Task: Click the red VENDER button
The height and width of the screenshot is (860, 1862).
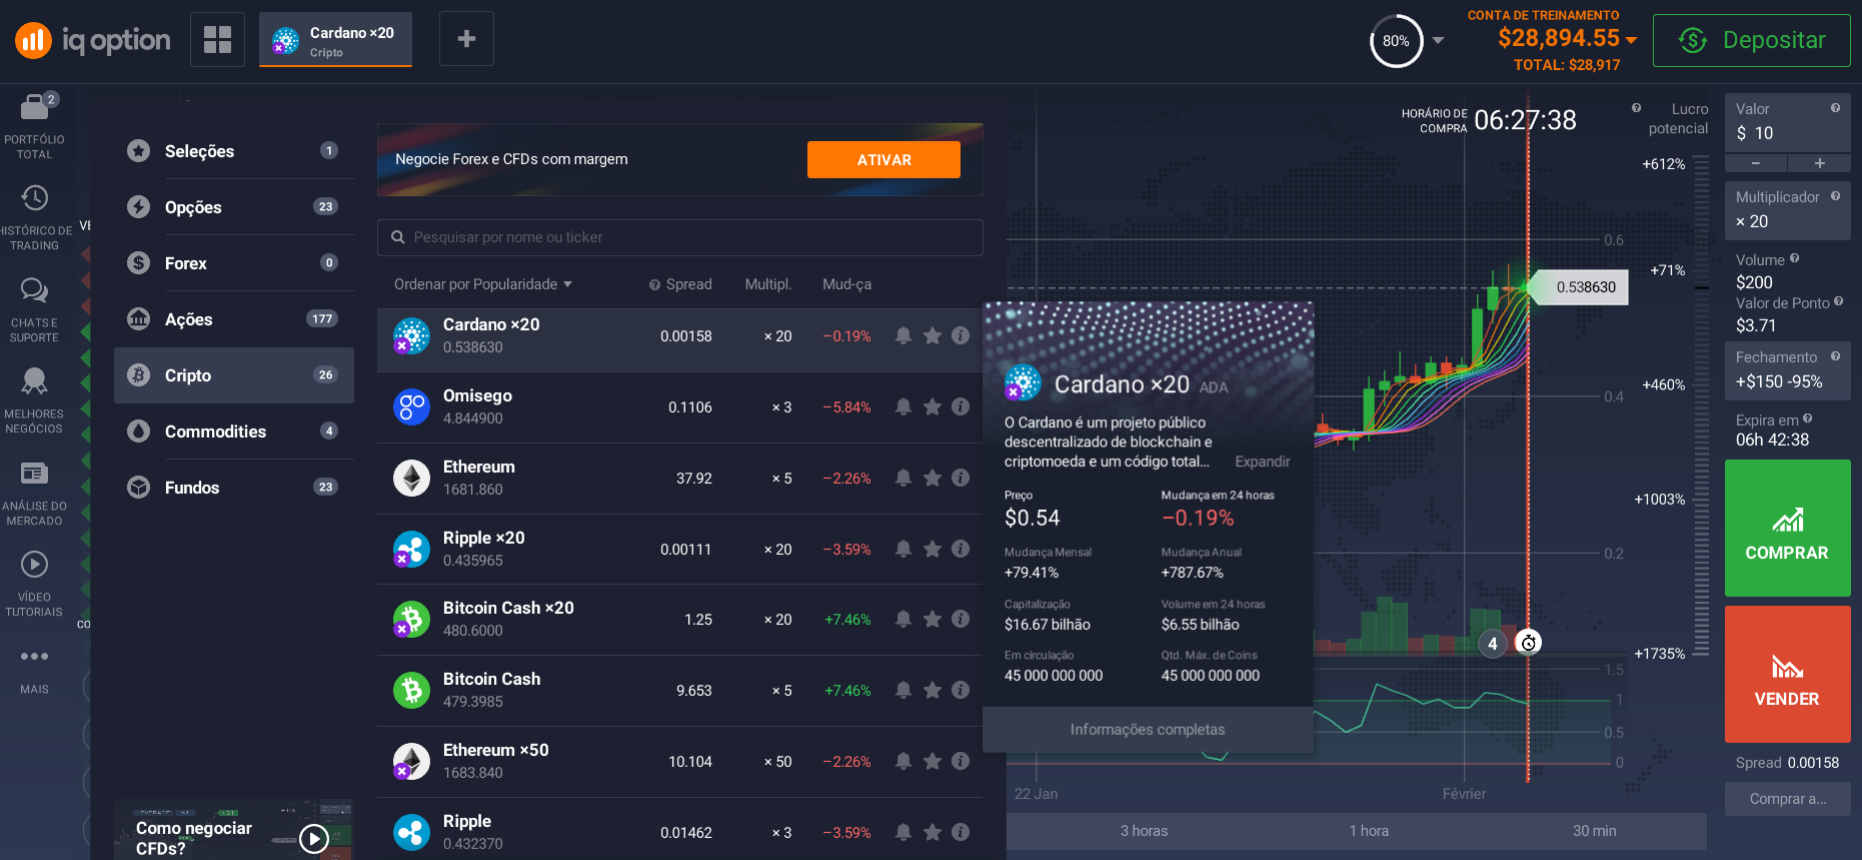Action: pos(1788,674)
